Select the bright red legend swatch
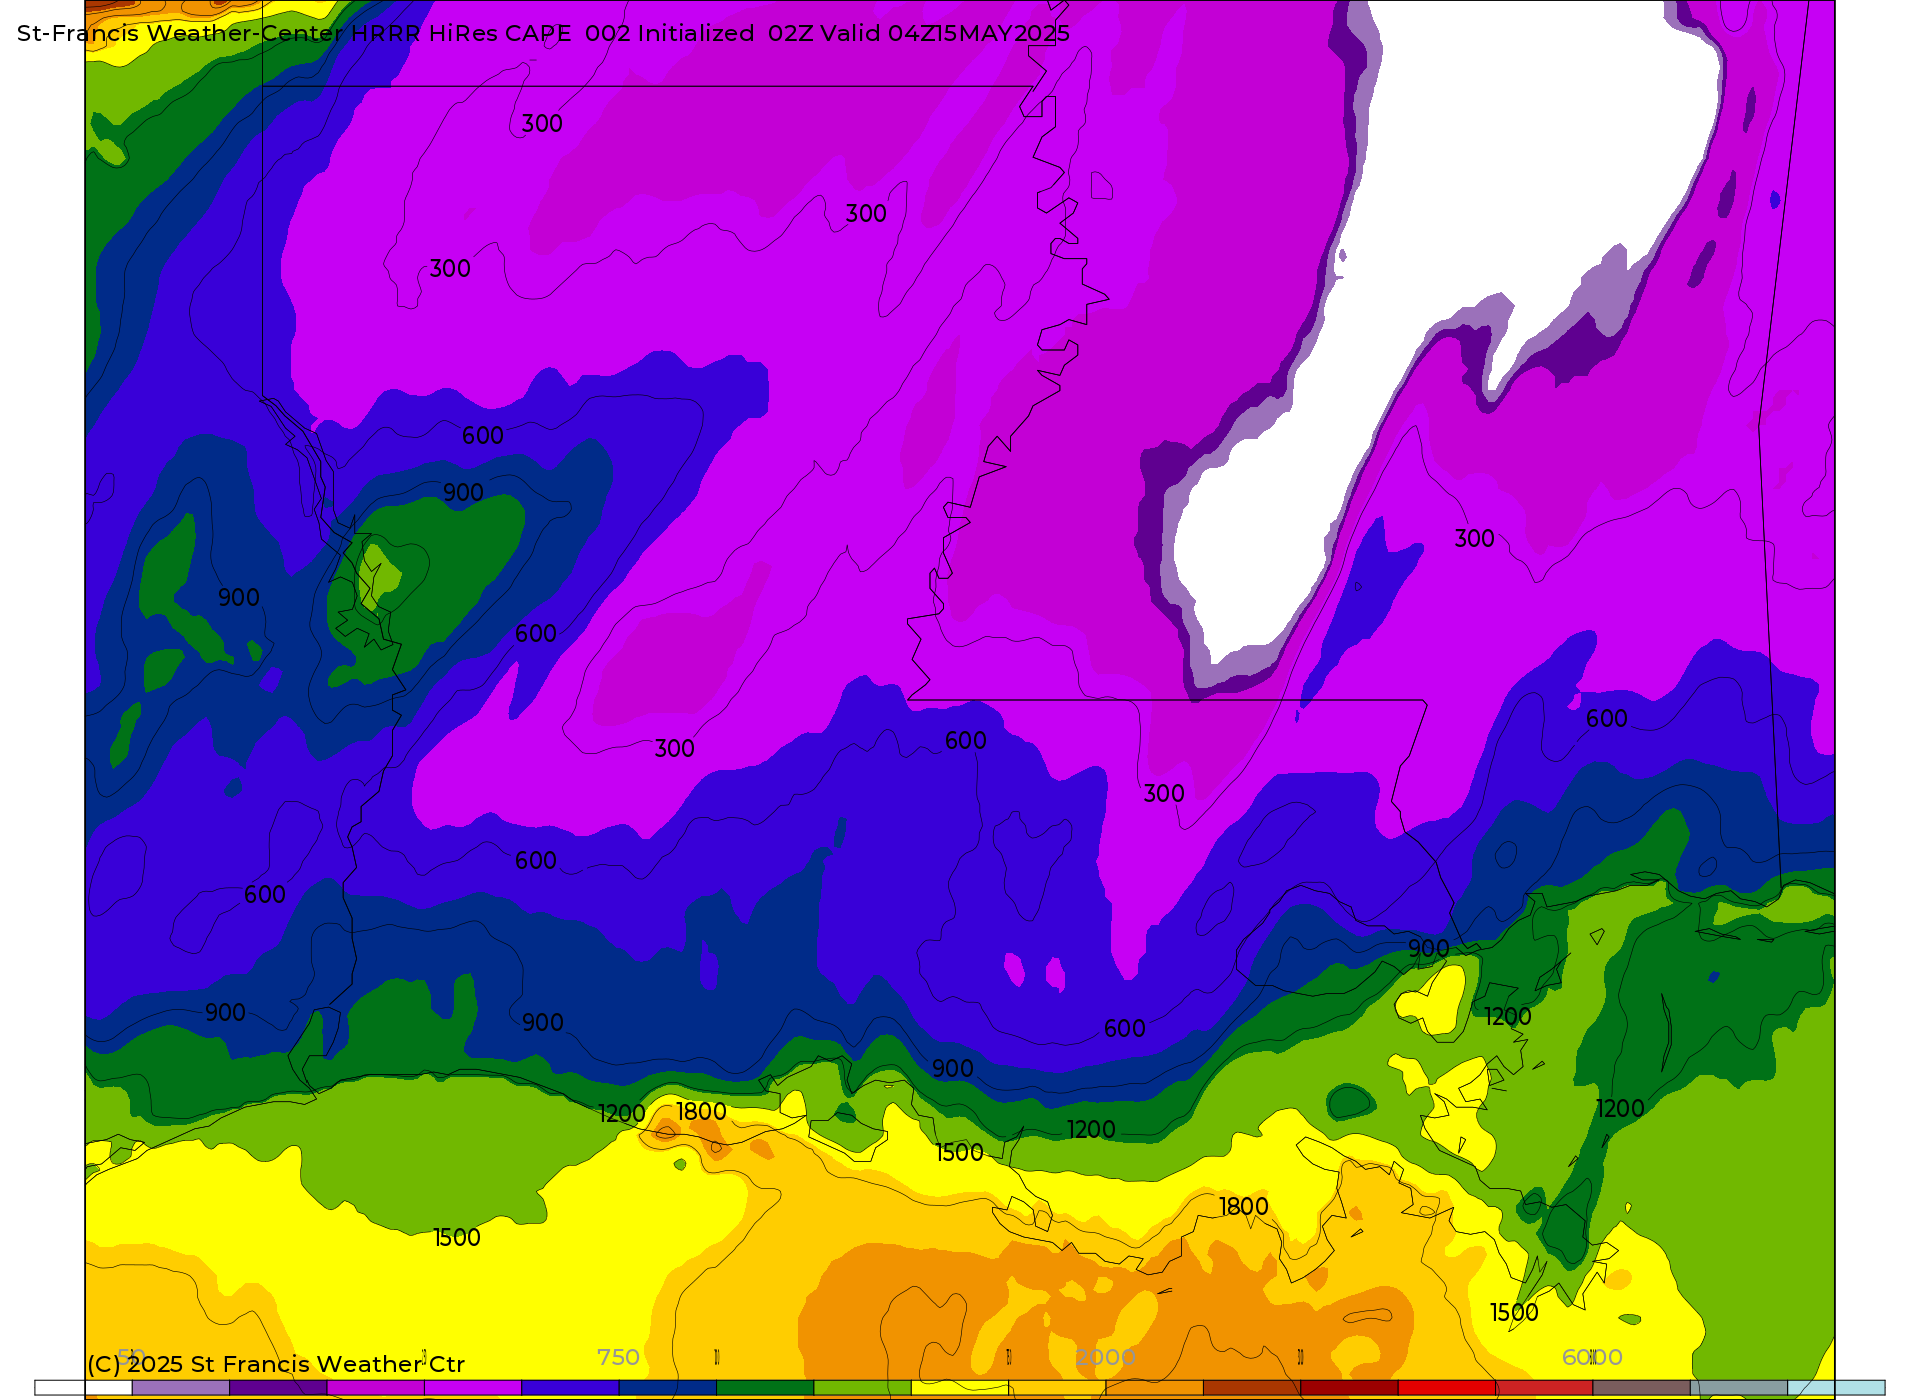Screen dimensions: 1920x1400 click(x=1446, y=1387)
